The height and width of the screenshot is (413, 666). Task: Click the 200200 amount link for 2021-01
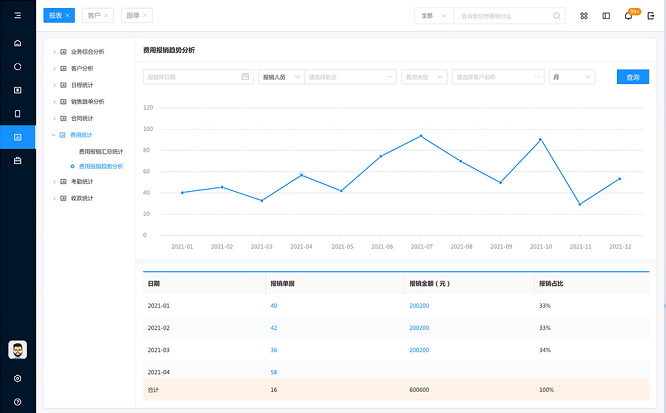[x=419, y=306]
